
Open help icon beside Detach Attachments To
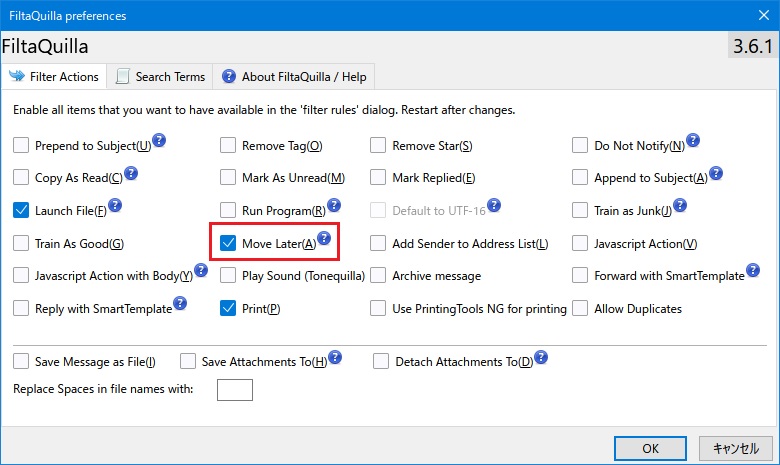(x=541, y=357)
